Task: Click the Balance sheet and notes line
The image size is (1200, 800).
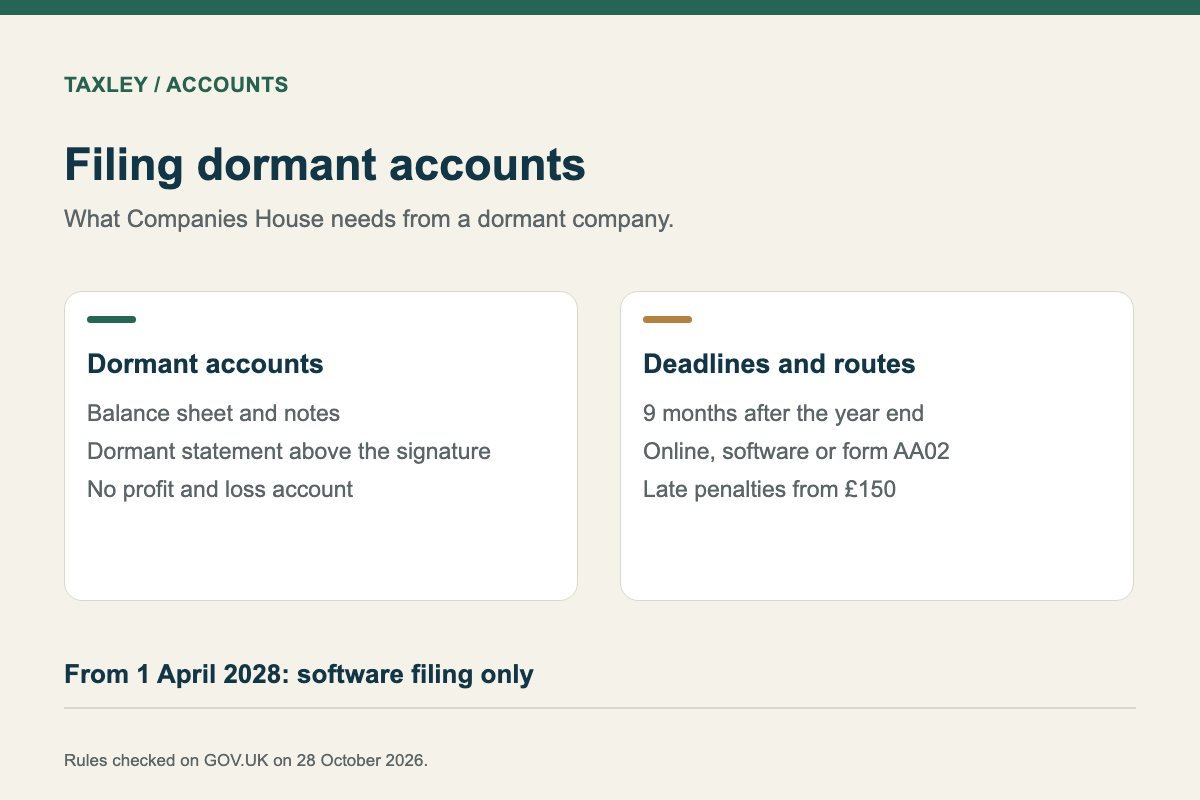Action: click(213, 413)
